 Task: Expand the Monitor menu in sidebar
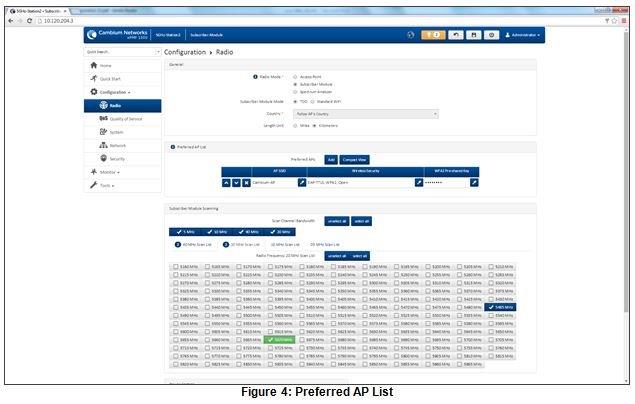click(106, 172)
